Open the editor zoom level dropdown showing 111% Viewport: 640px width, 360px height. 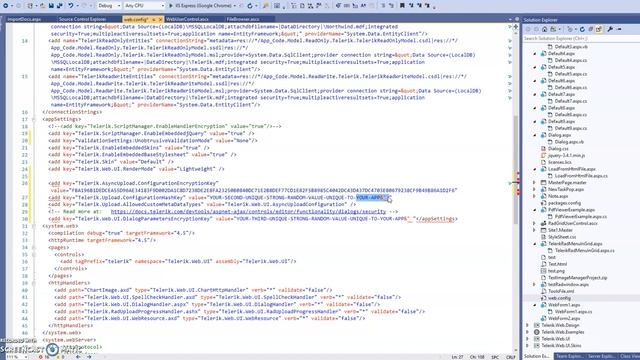tap(16, 357)
